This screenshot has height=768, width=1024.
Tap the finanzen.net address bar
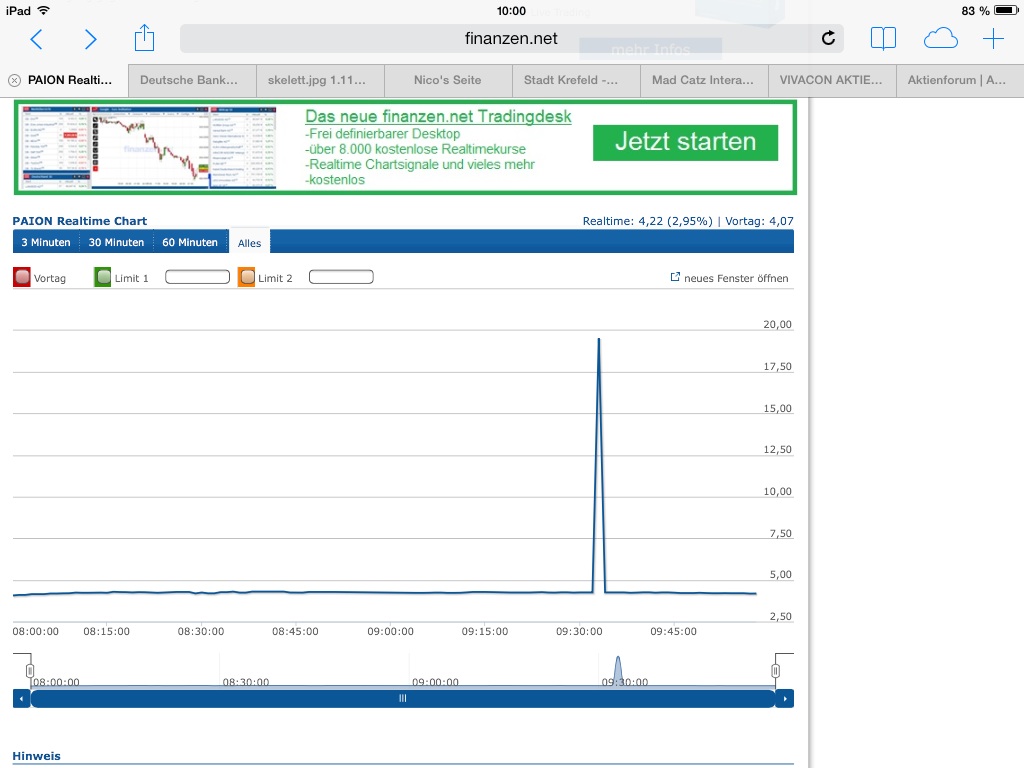pyautogui.click(x=511, y=39)
